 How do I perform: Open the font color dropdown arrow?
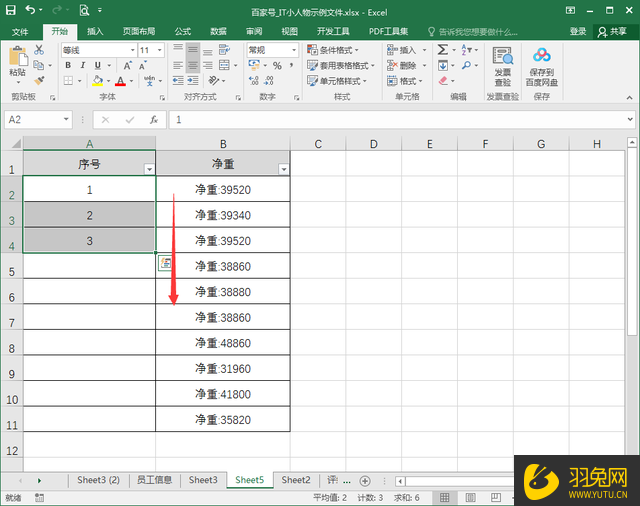[131, 81]
